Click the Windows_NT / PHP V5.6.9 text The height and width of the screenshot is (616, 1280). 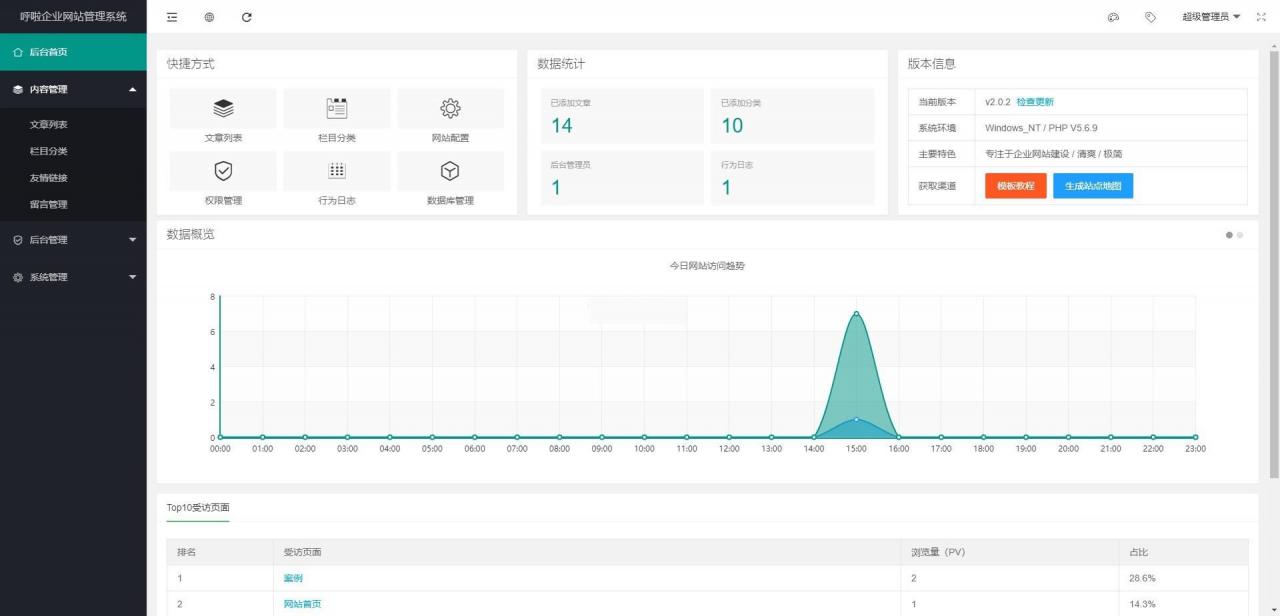pyautogui.click(x=1041, y=128)
